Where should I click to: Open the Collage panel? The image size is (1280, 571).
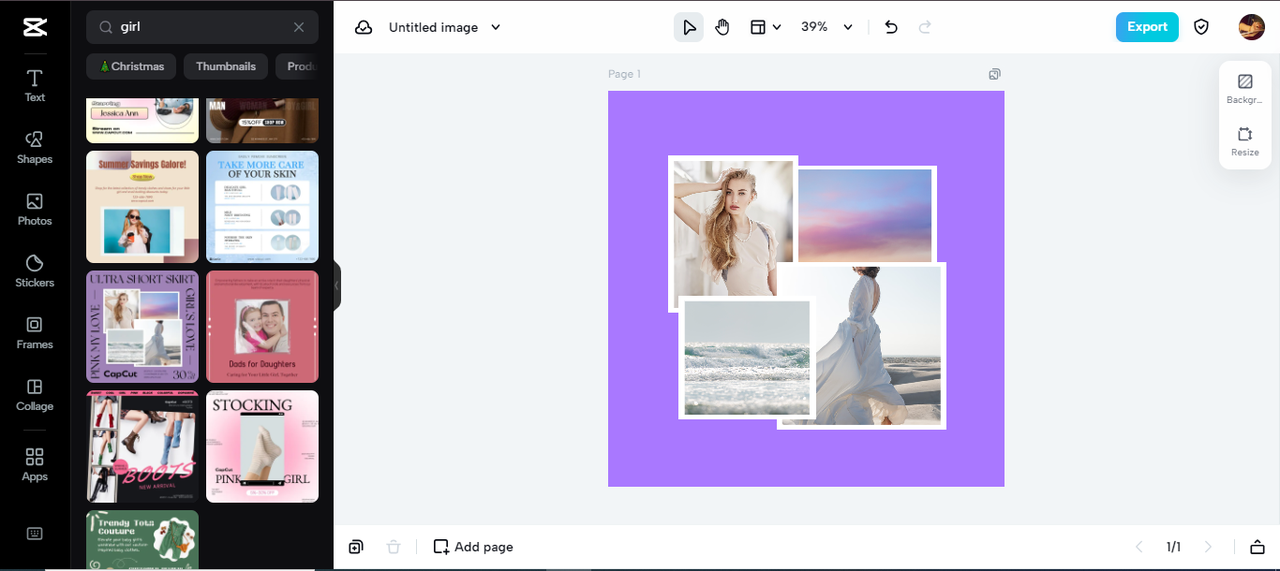(x=35, y=395)
